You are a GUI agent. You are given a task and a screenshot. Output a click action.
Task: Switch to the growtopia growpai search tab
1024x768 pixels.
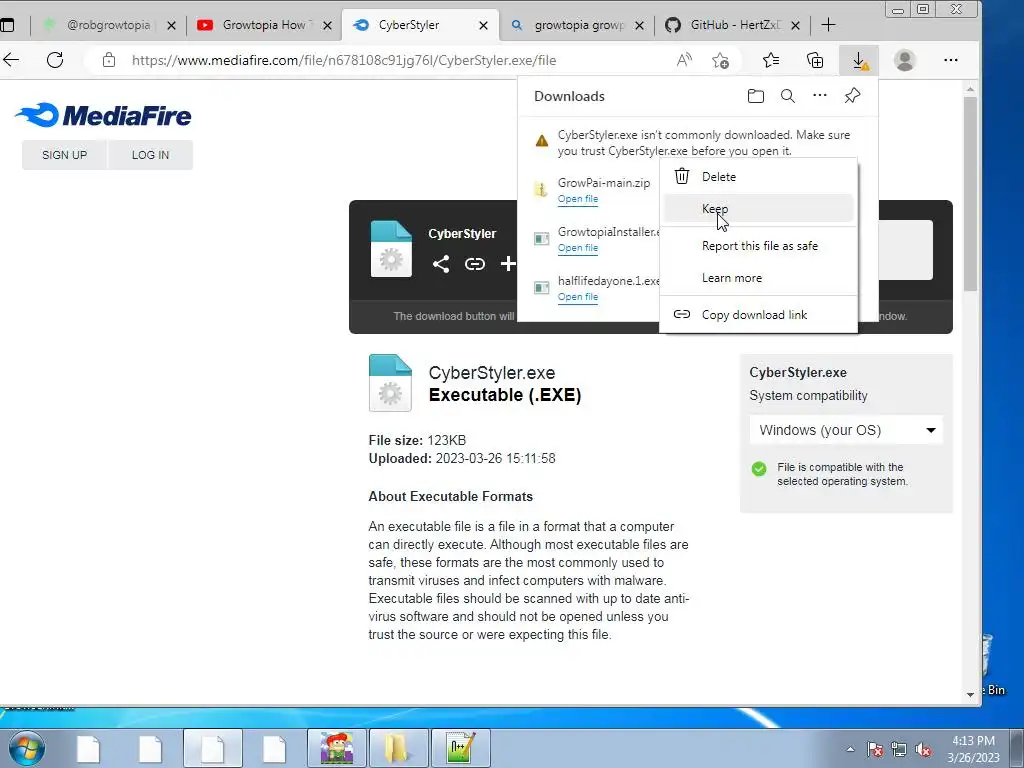578,25
